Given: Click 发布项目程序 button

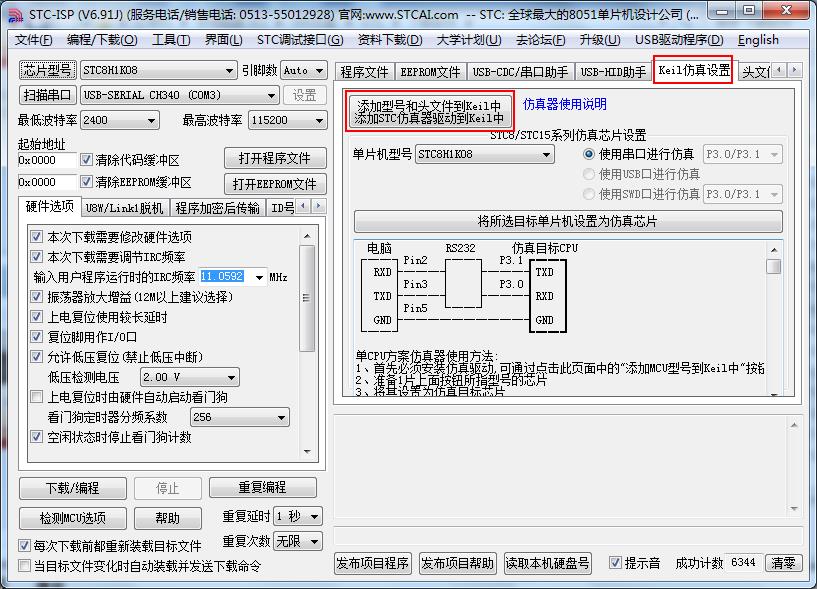Looking at the screenshot, I should pos(373,563).
